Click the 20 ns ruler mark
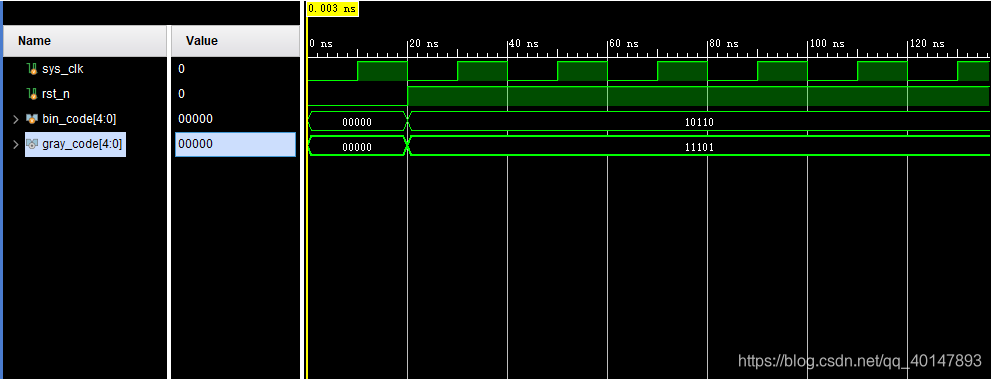This screenshot has width=992, height=380. 424,44
